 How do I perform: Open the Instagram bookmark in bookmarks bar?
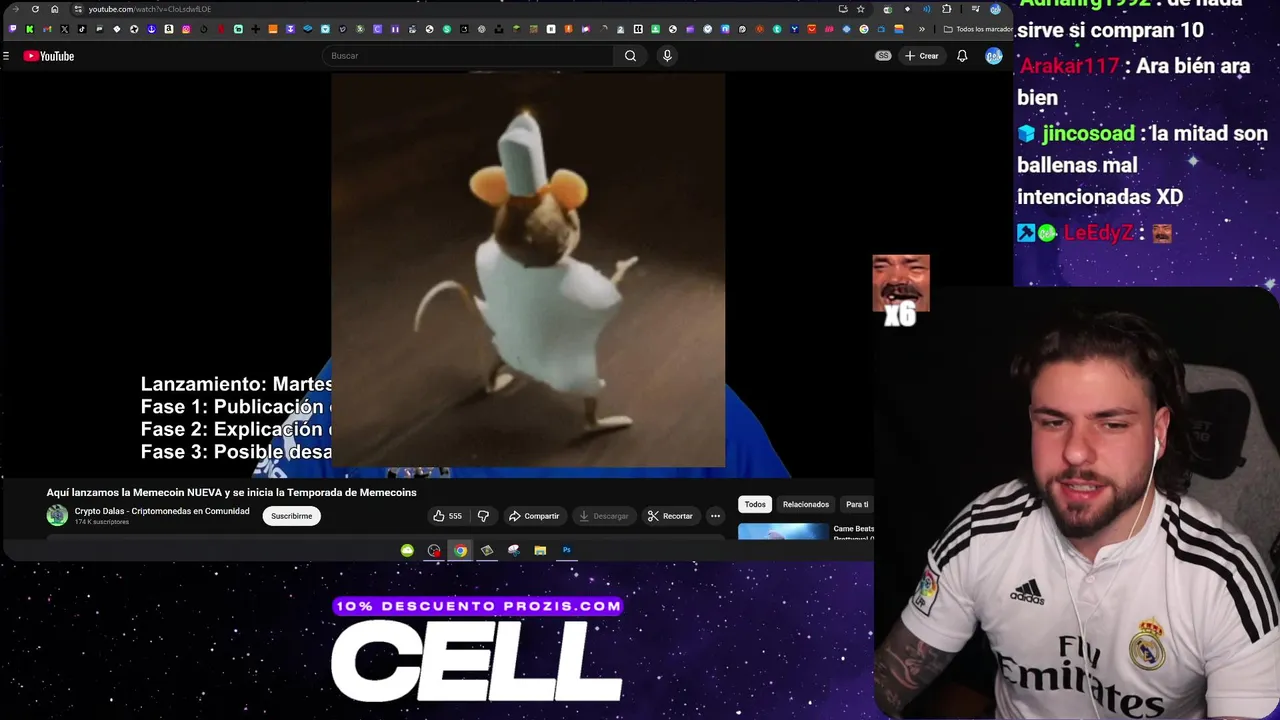pos(186,29)
